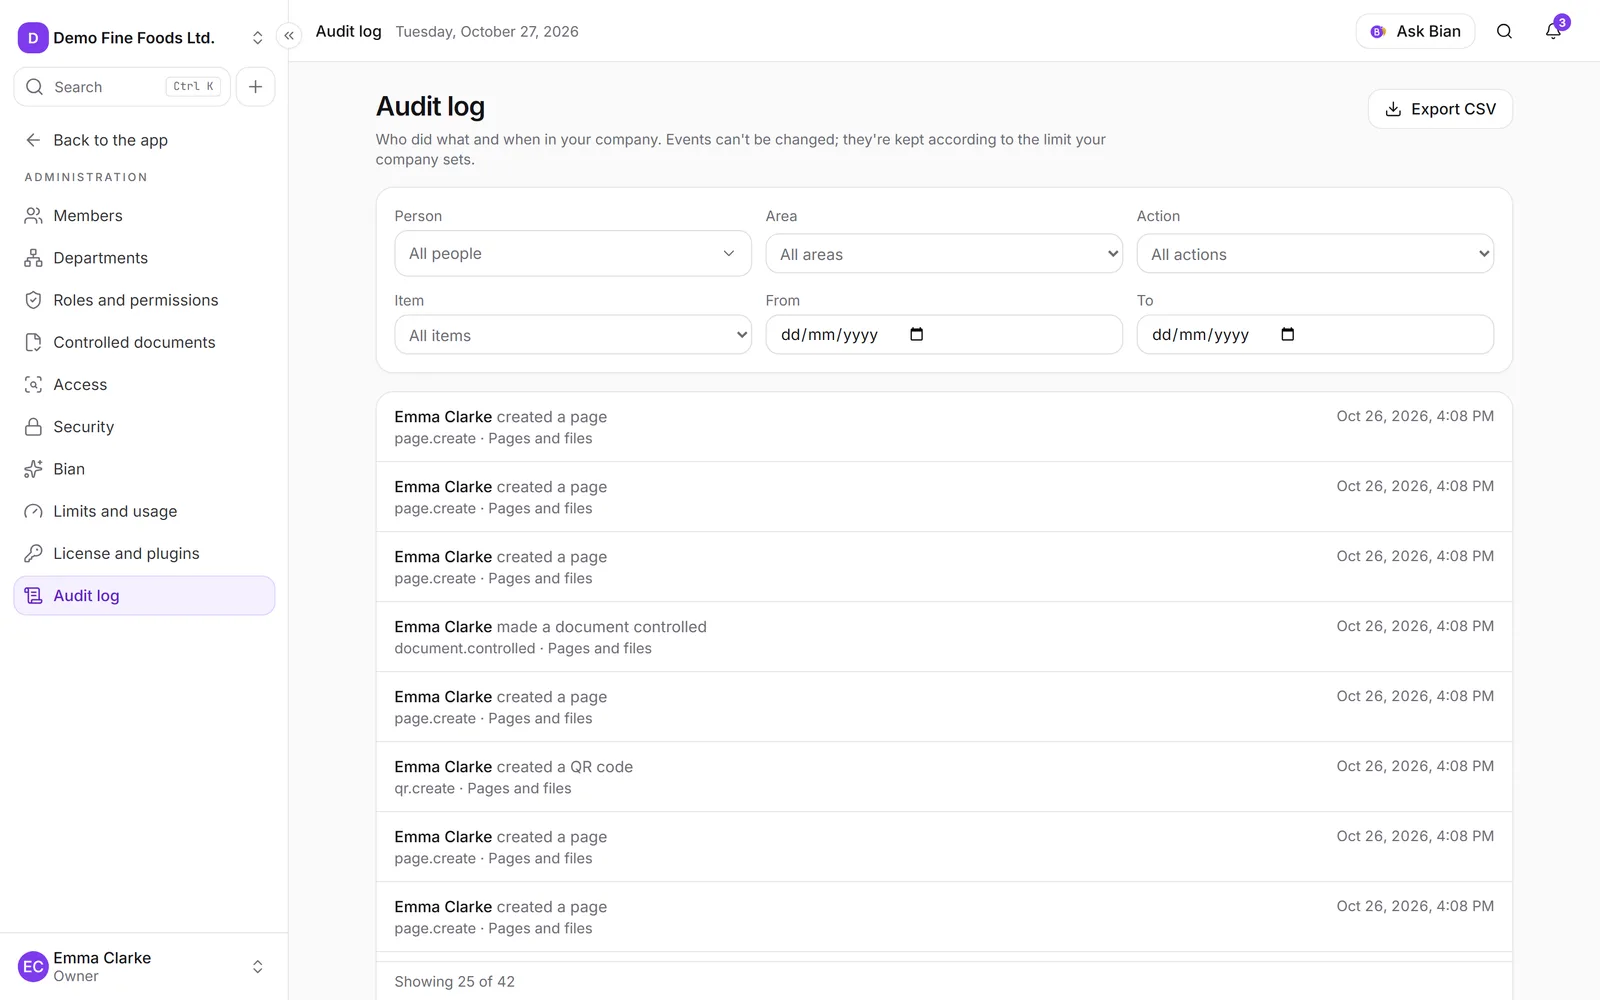The height and width of the screenshot is (1000, 1600).
Task: Open the Security settings page
Action: [x=144, y=427]
